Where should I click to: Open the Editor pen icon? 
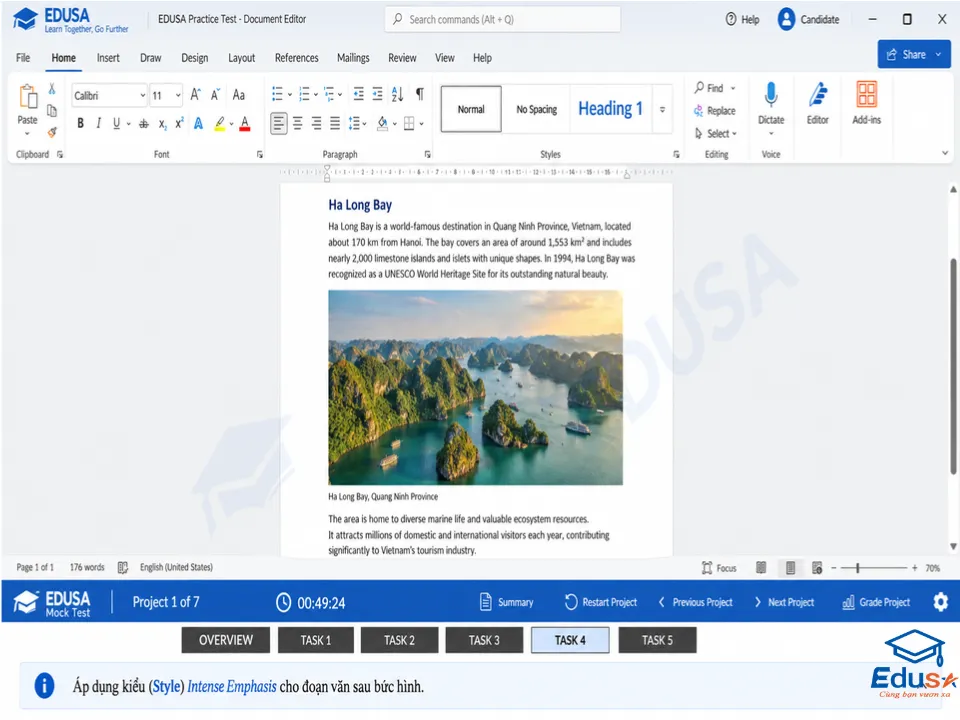(818, 96)
